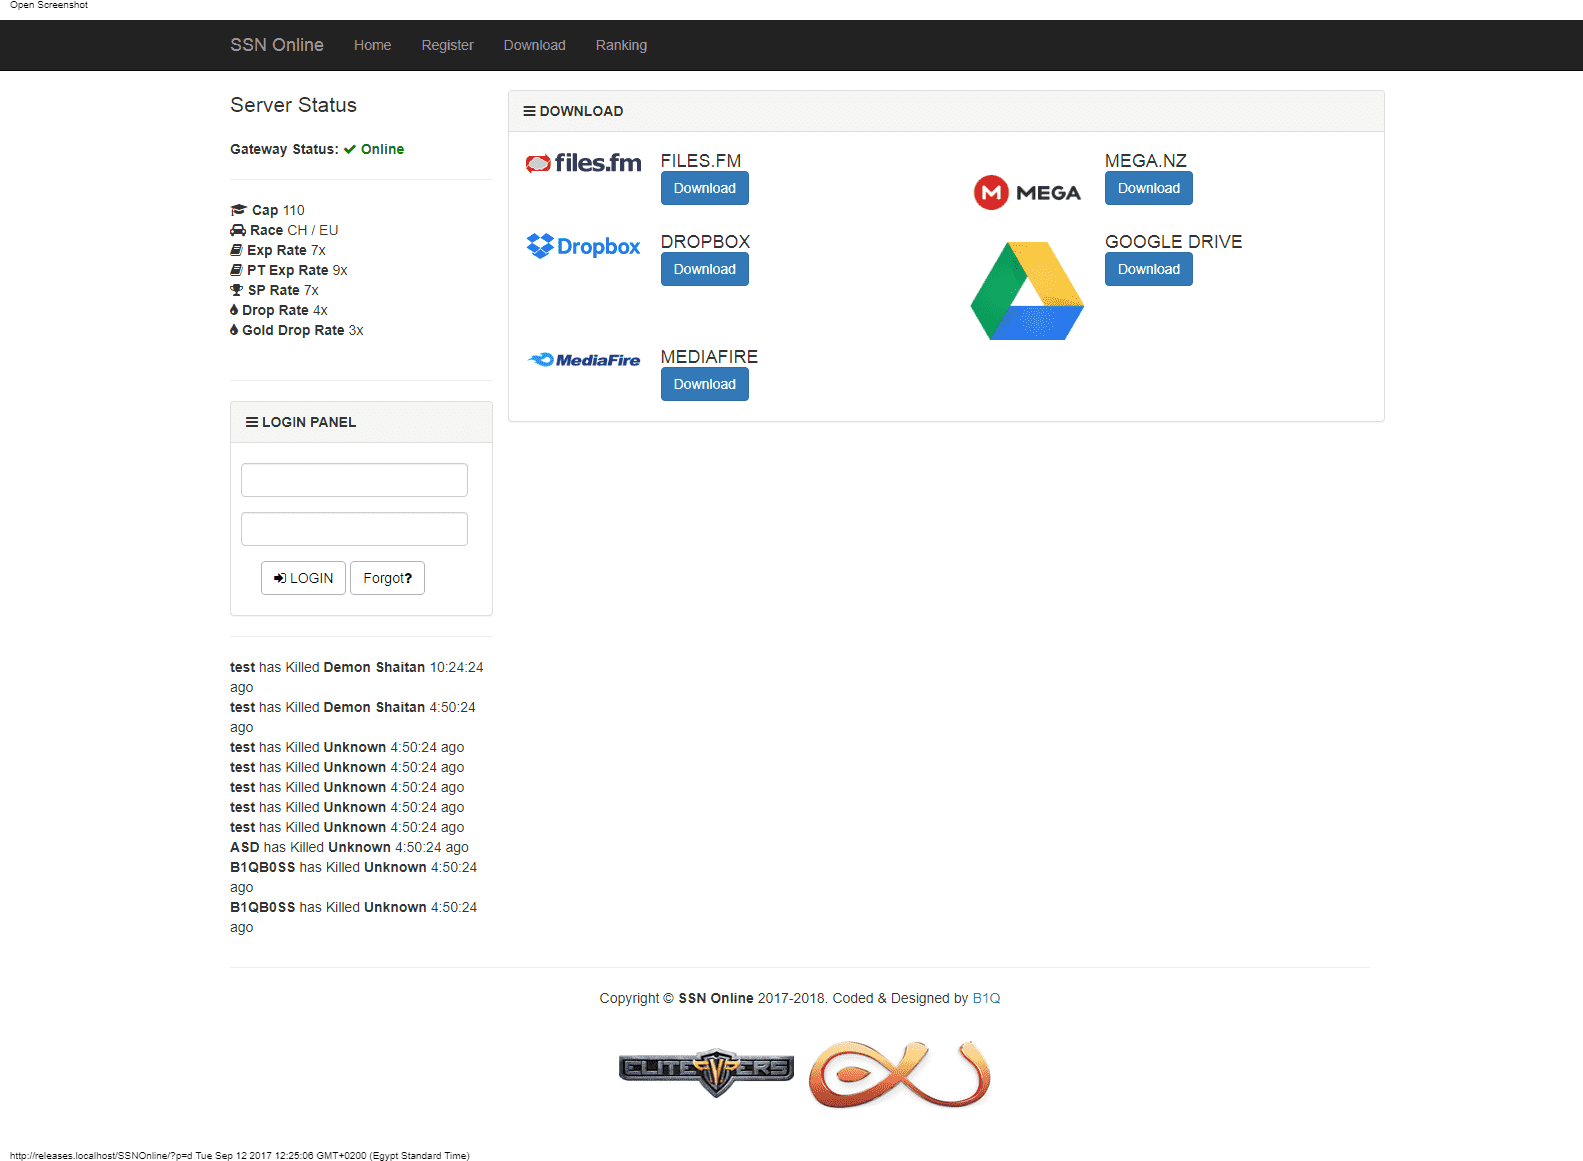Click the 'Server Status' heading
The height and width of the screenshot is (1161, 1583).
(x=293, y=105)
